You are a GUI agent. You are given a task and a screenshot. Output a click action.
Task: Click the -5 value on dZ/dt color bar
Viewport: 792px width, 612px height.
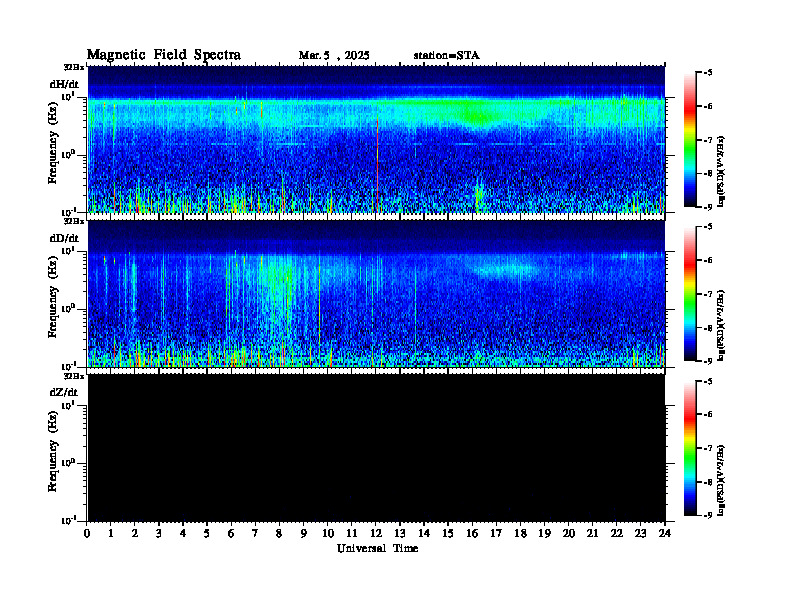coord(709,381)
